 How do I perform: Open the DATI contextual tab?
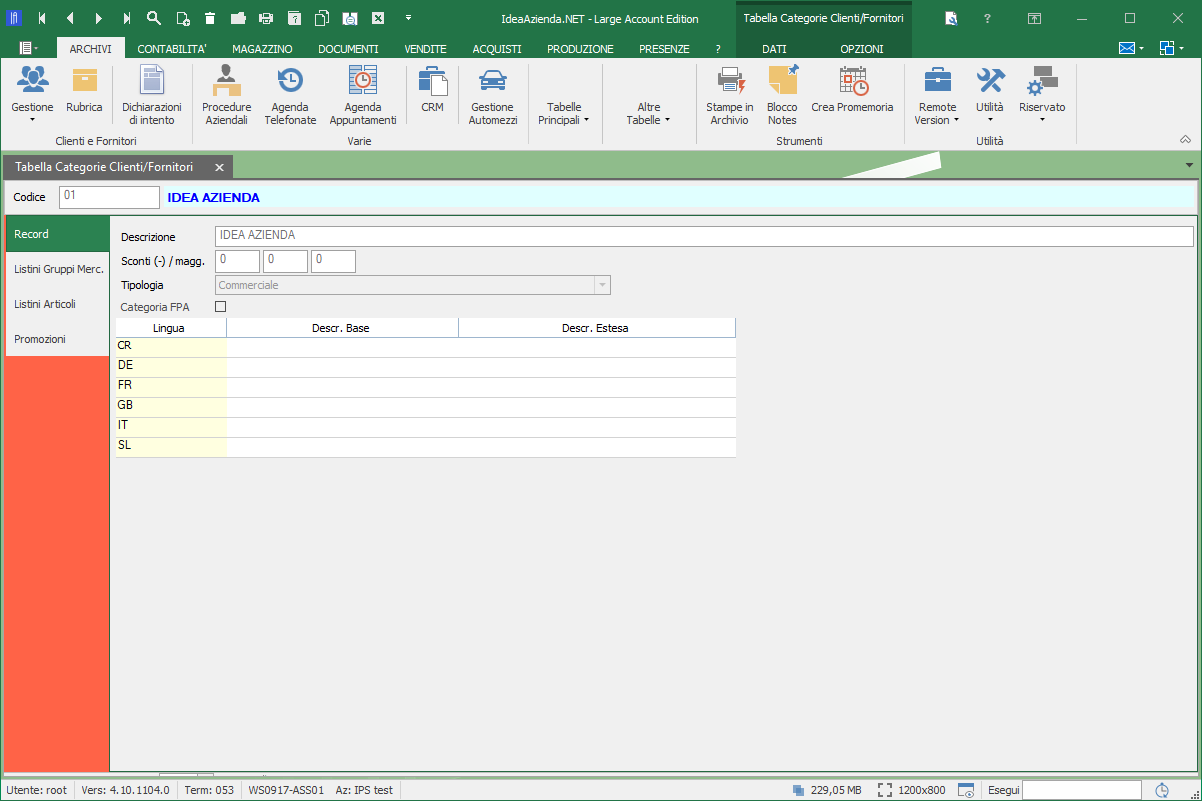click(774, 48)
